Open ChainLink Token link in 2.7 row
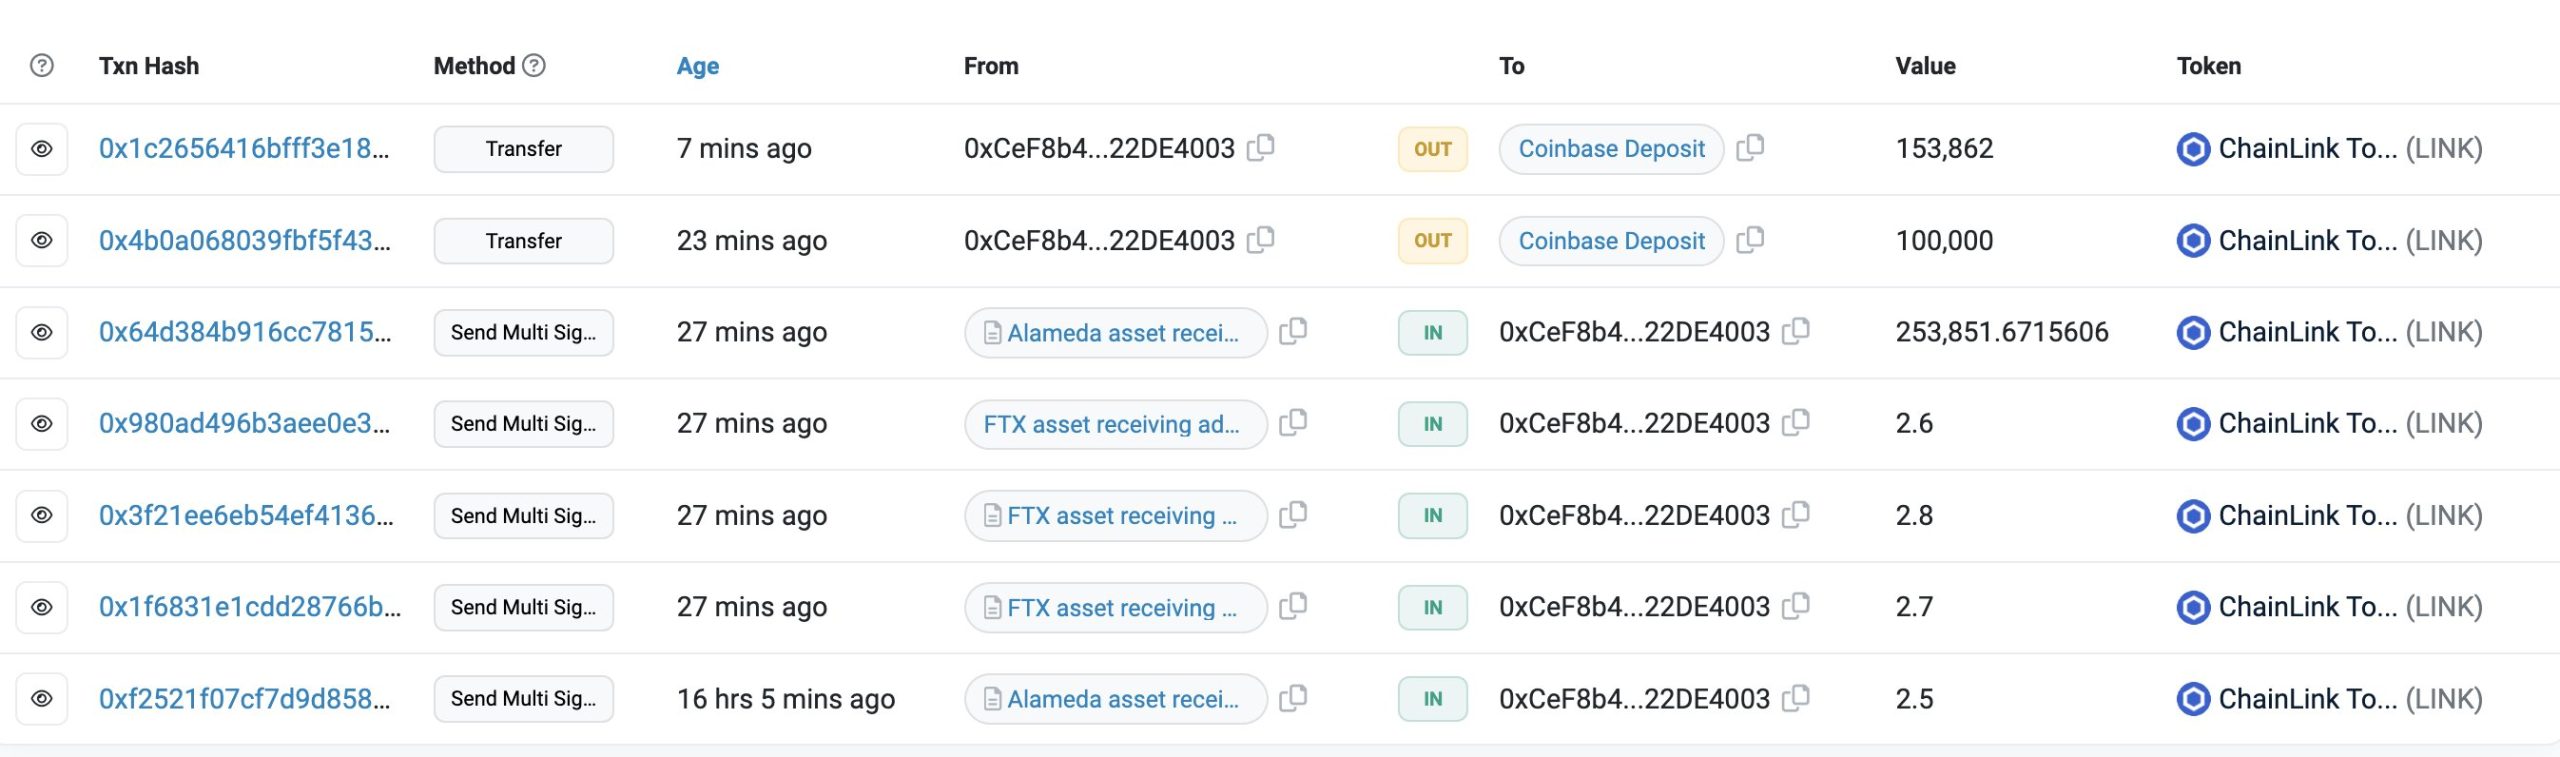 tap(2307, 607)
